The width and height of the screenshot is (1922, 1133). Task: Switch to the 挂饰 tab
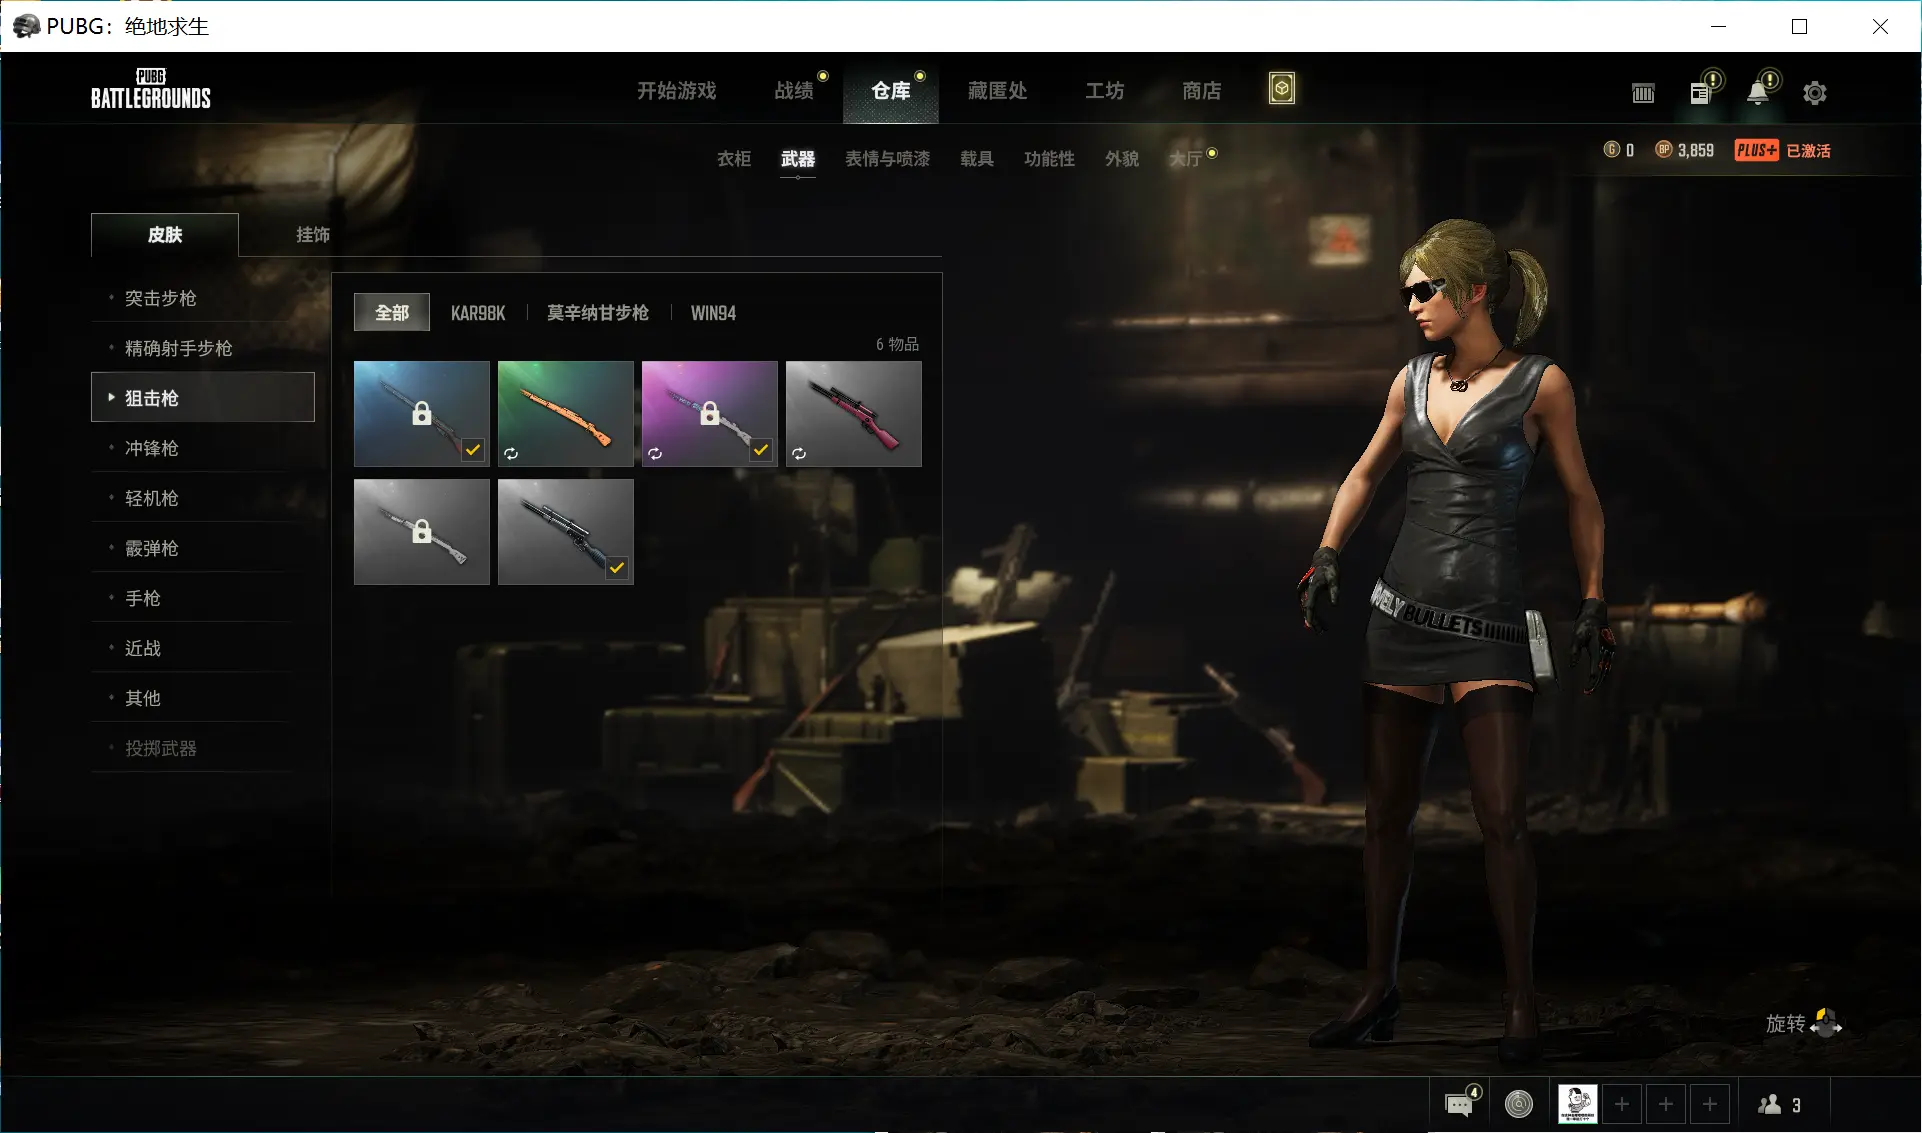[x=313, y=234]
